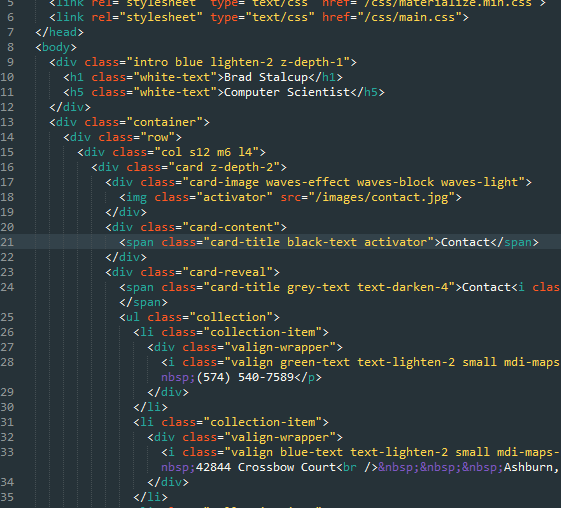561x508 pixels.
Task: Click "valign-wrapper" class on line 32
Action: [280, 438]
